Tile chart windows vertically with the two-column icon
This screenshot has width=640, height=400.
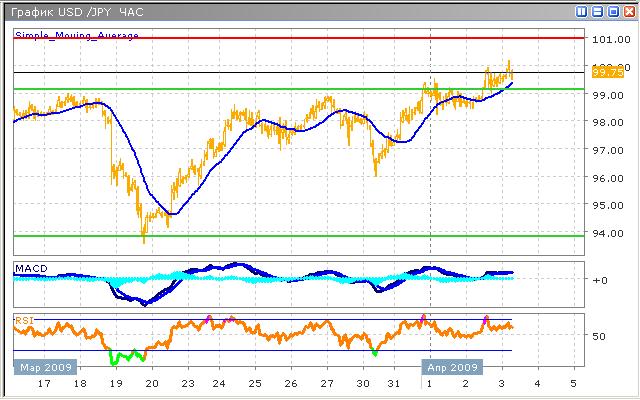point(581,12)
